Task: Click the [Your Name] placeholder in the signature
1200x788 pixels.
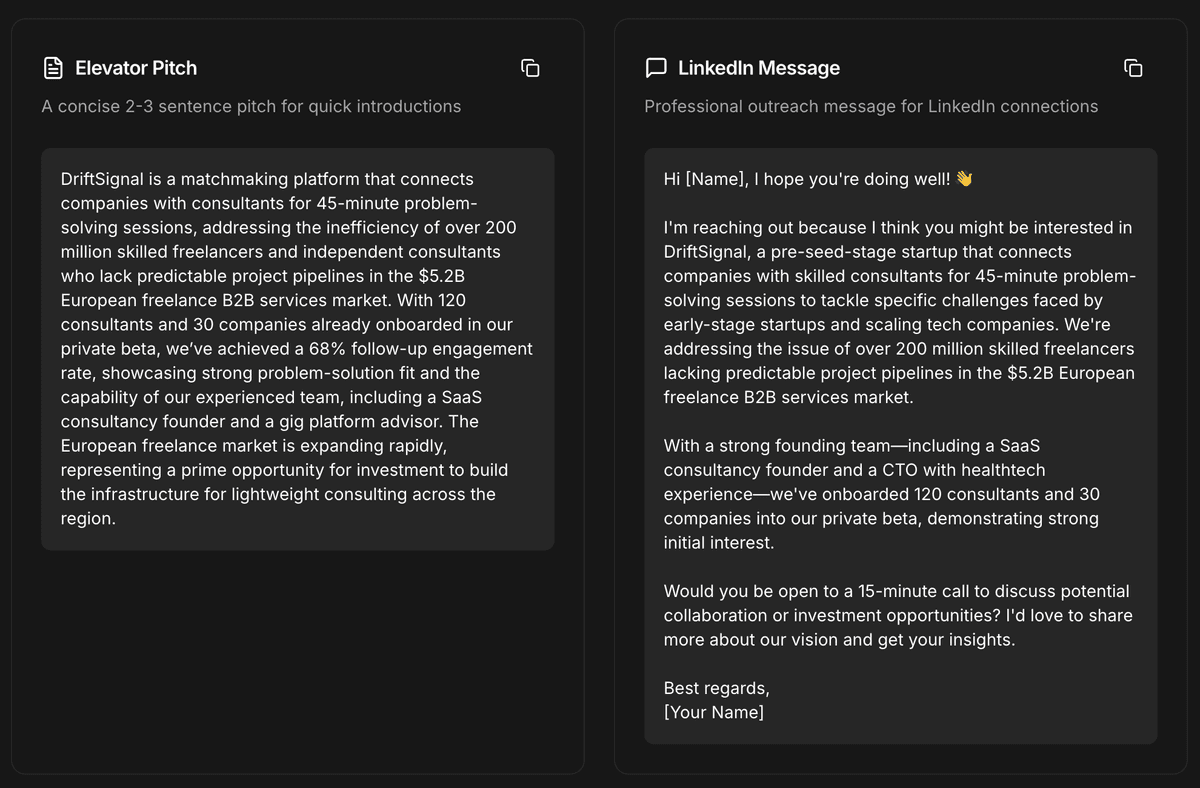Action: [713, 711]
